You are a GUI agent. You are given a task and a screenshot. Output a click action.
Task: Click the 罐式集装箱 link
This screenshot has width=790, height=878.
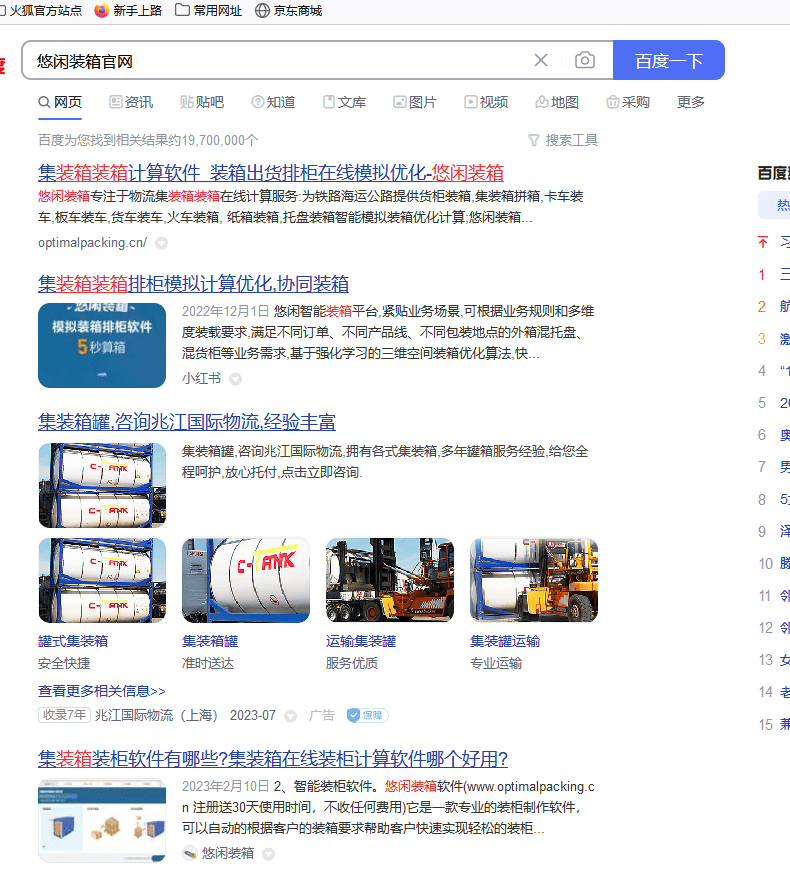point(73,641)
